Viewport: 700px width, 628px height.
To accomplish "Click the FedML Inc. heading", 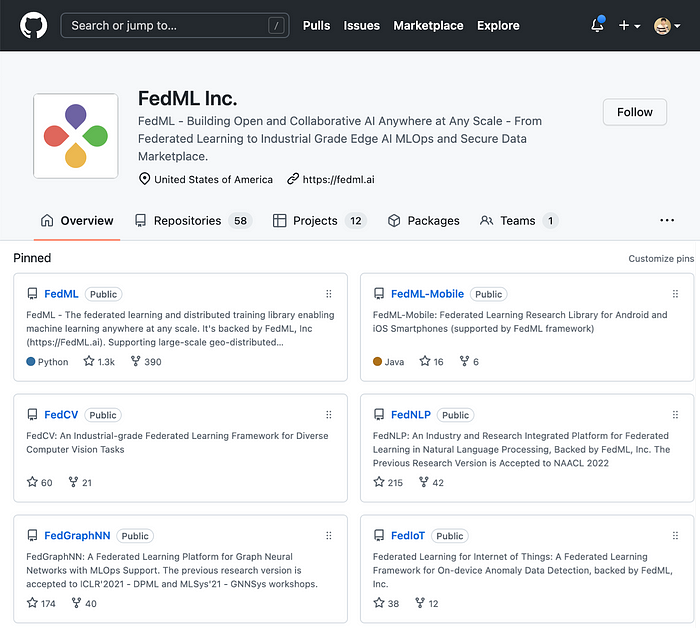I will 188,99.
